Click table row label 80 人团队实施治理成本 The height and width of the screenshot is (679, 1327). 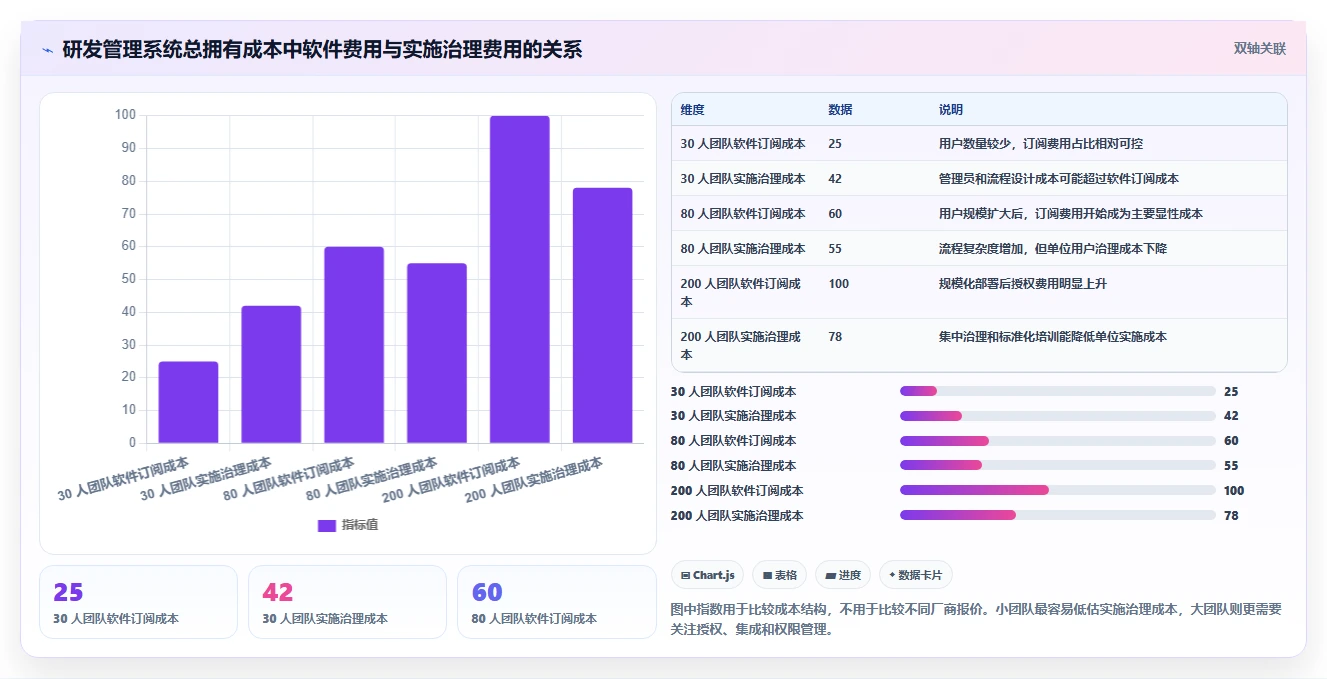pos(743,249)
